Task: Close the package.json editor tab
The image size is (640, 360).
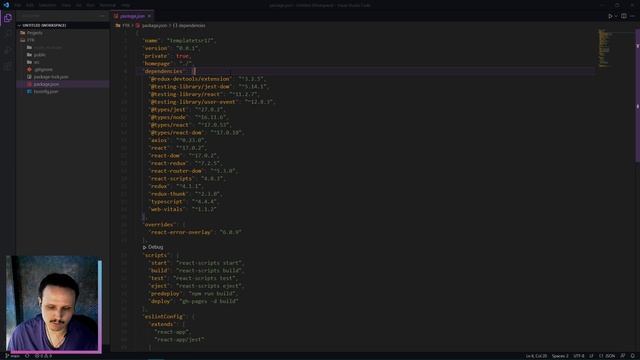Action: point(149,16)
